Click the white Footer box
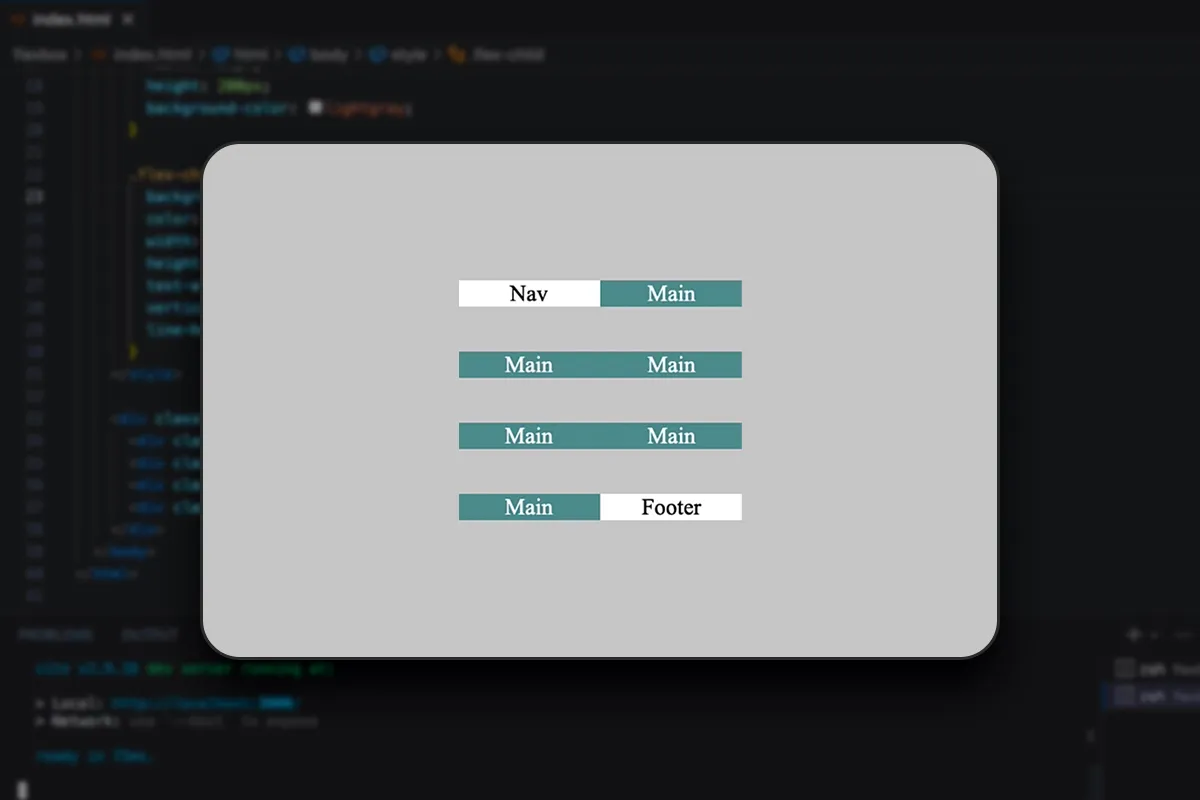This screenshot has height=800, width=1200. (671, 507)
